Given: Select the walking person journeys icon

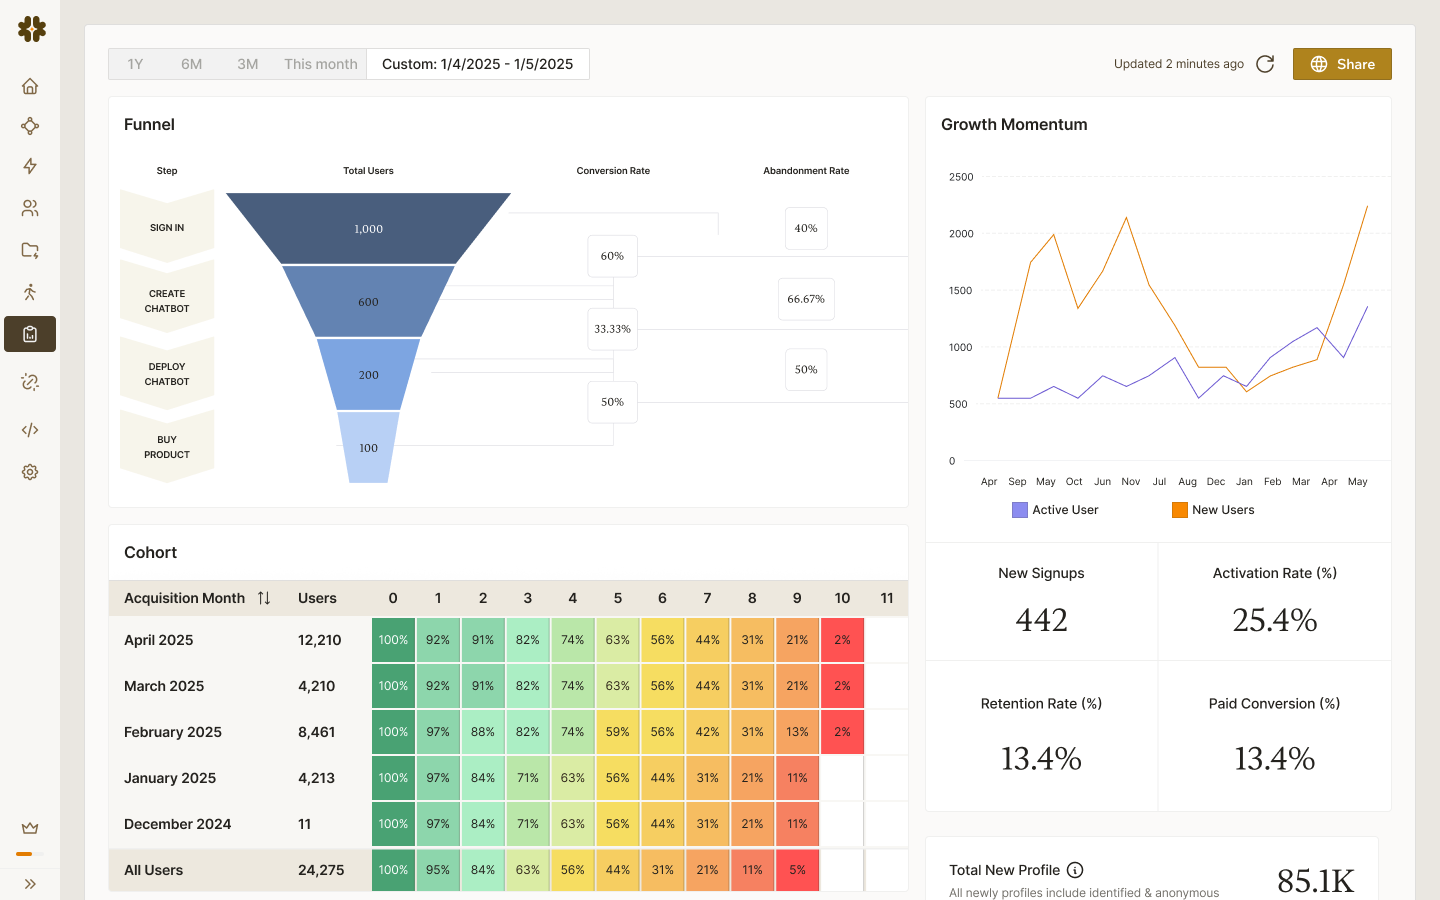Looking at the screenshot, I should (x=30, y=292).
